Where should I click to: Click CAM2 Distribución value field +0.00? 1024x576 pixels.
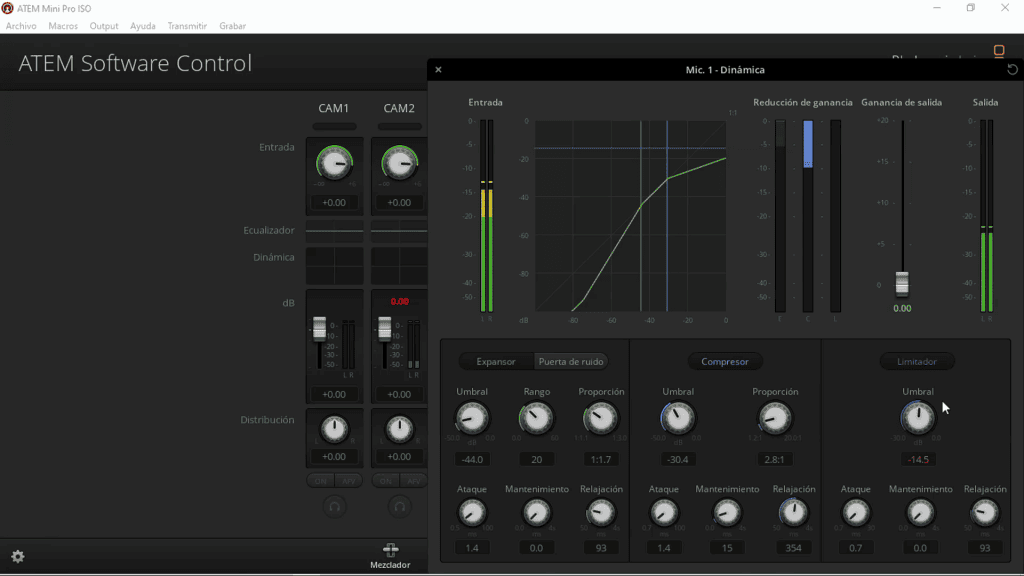tap(399, 456)
